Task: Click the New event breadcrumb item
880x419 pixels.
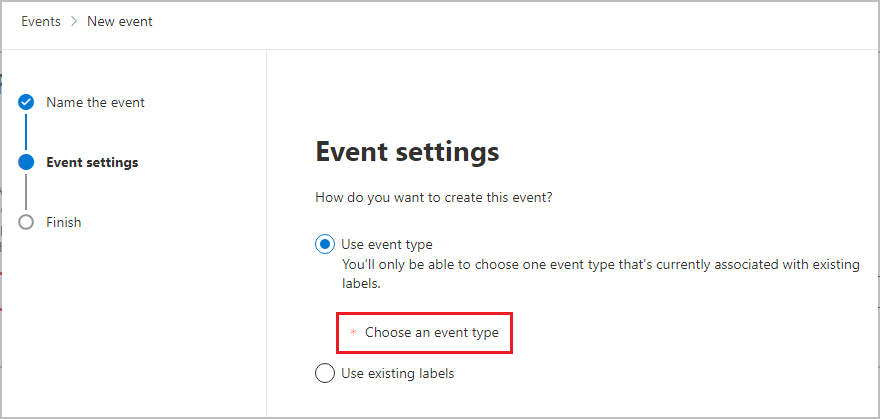Action: (120, 21)
